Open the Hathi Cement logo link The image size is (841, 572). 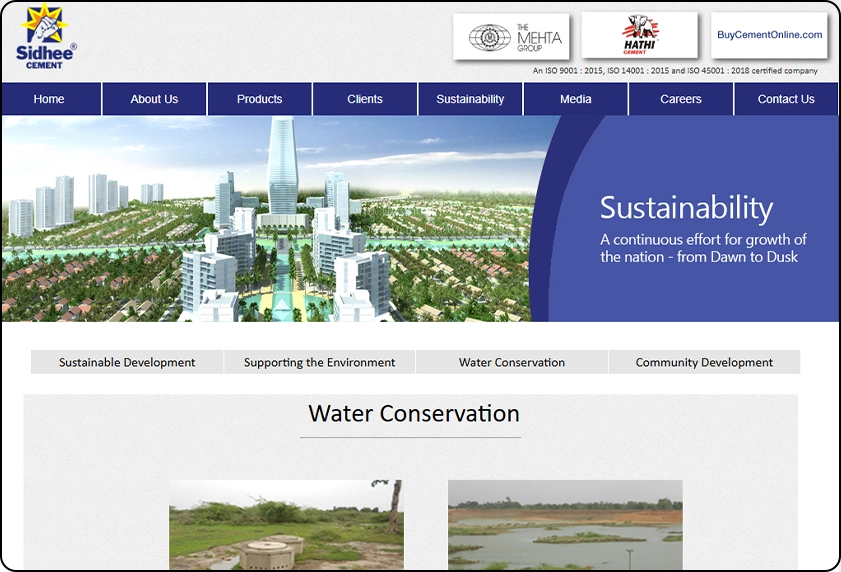pos(639,36)
